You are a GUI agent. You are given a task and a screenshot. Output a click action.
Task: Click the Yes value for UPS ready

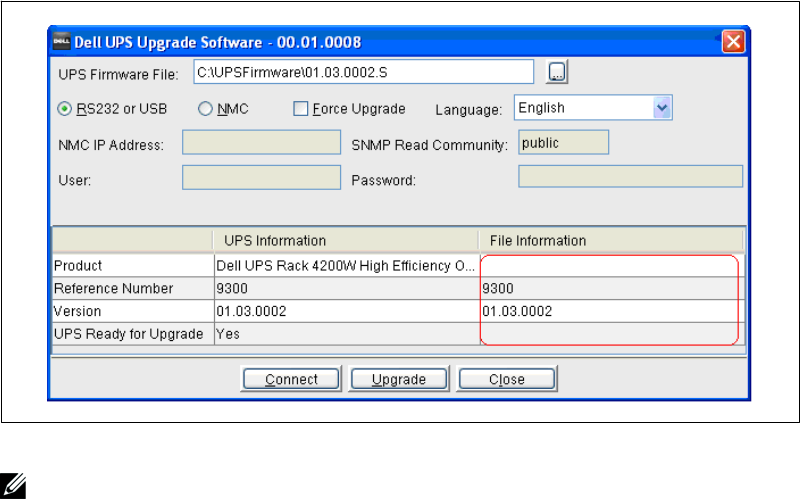click(347, 334)
